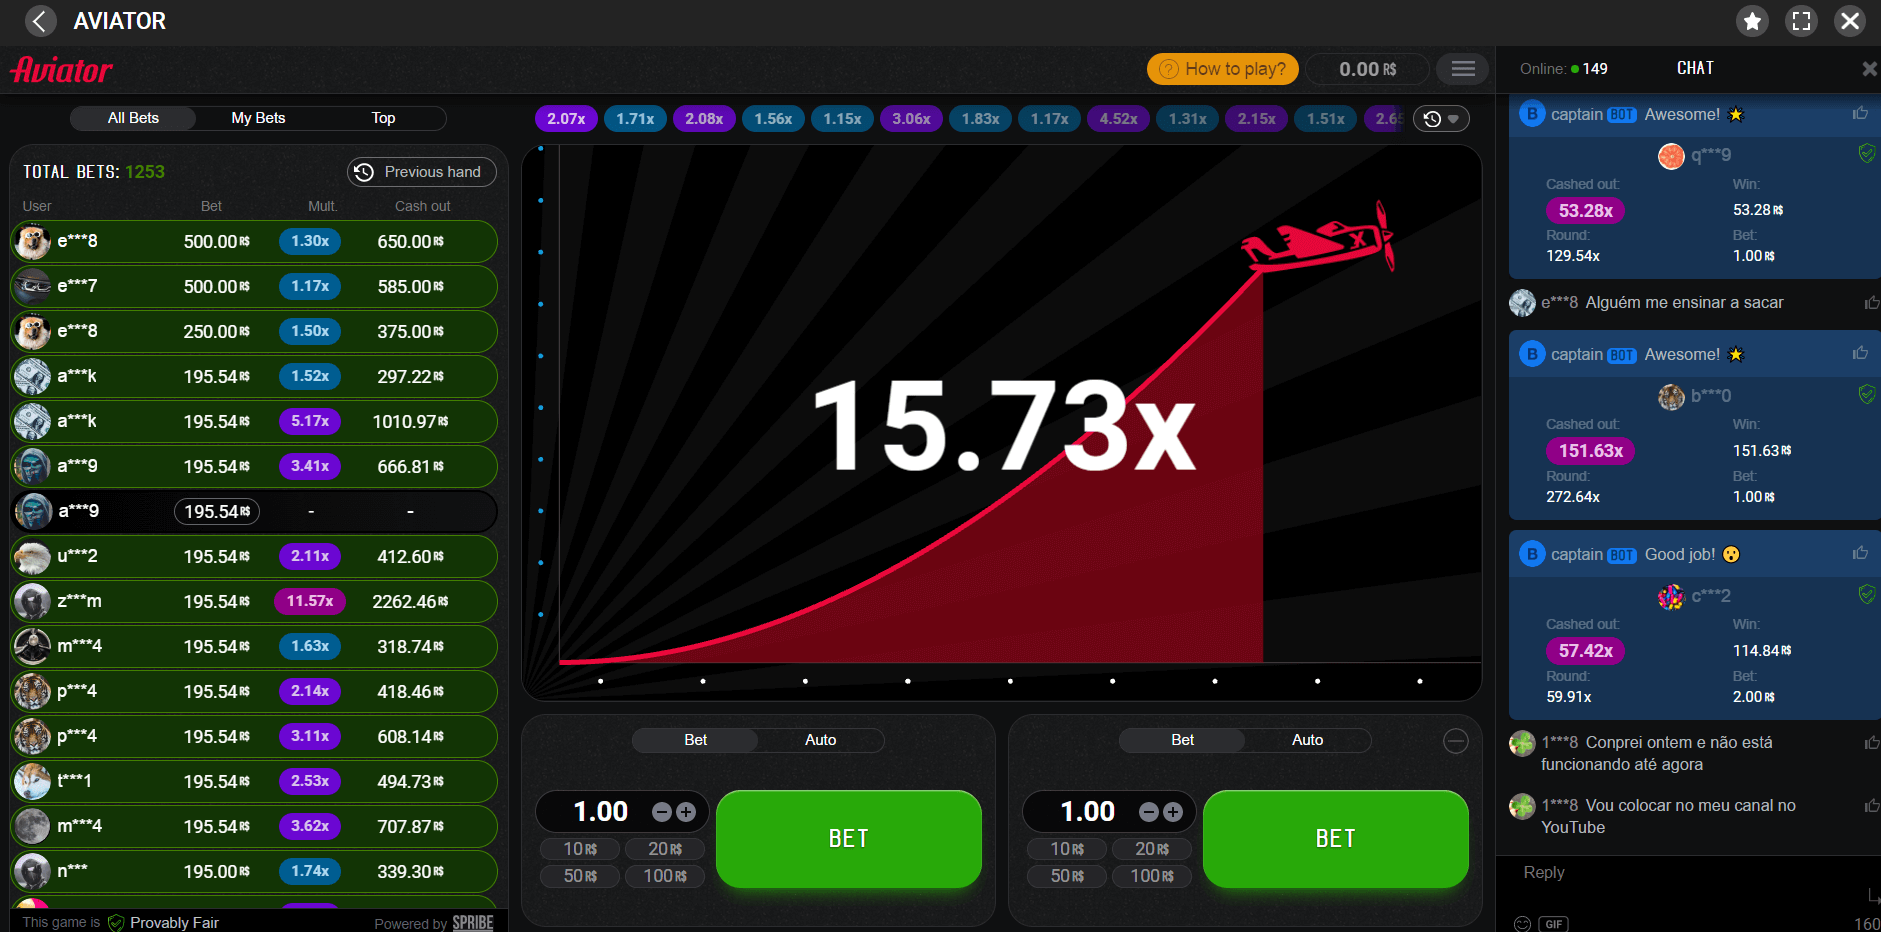The width and height of the screenshot is (1881, 932).
Task: Select Bet mode in the left panel
Action: (x=695, y=740)
